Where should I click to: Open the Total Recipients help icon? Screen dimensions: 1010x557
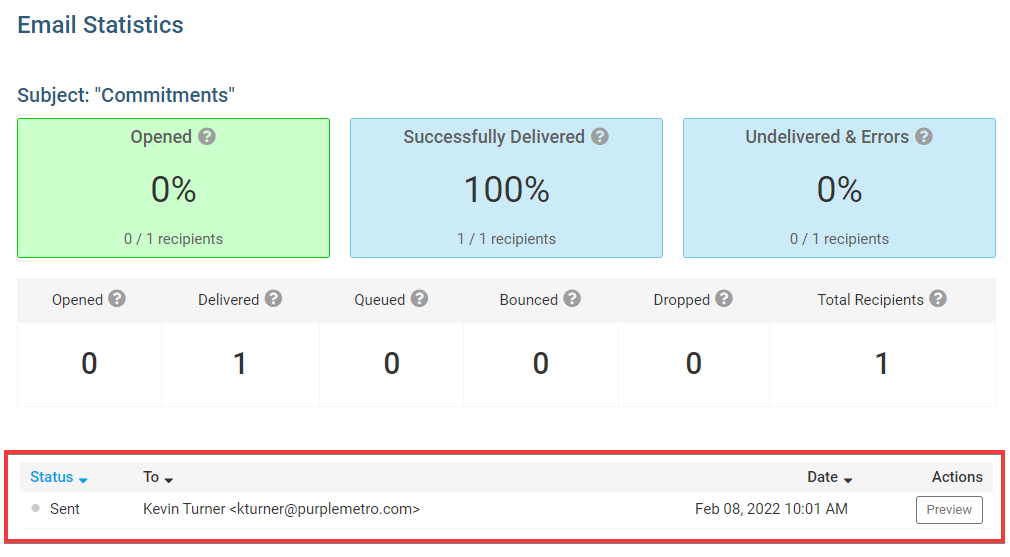click(x=938, y=299)
